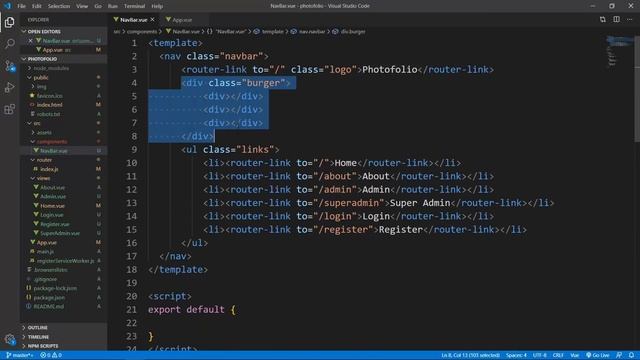Image resolution: width=640 pixels, height=360 pixels.
Task: Click the code minimap preview
Action: click(x=619, y=51)
